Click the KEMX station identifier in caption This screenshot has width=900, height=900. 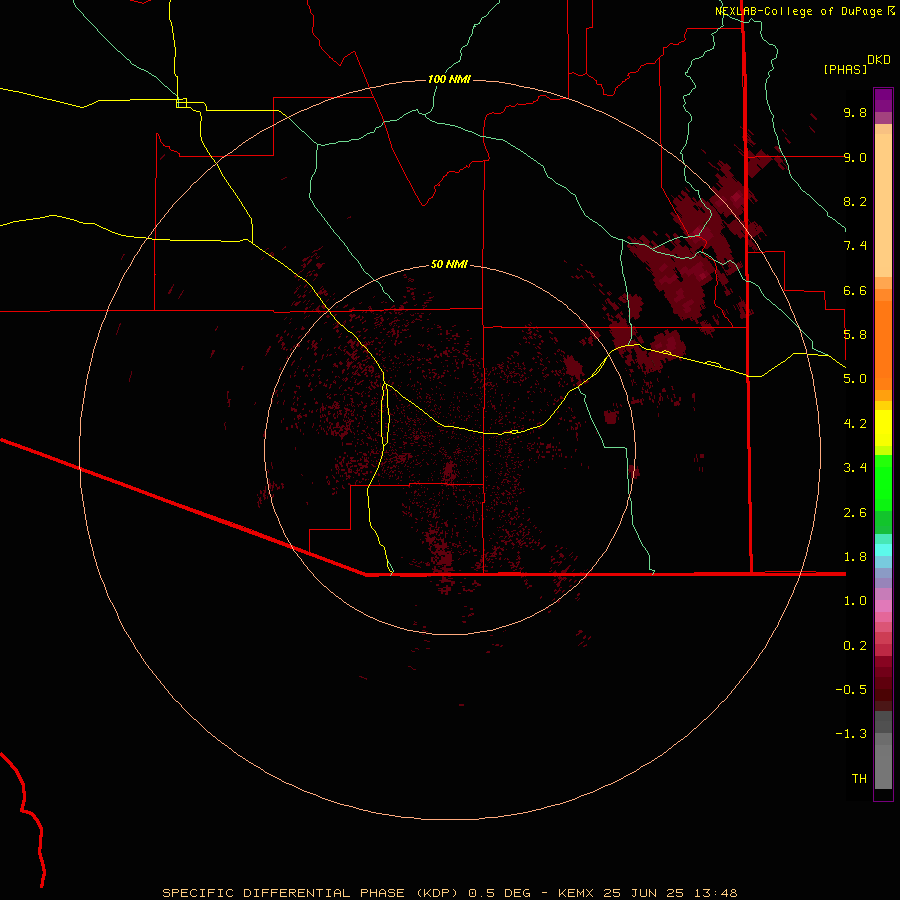pyautogui.click(x=576, y=893)
